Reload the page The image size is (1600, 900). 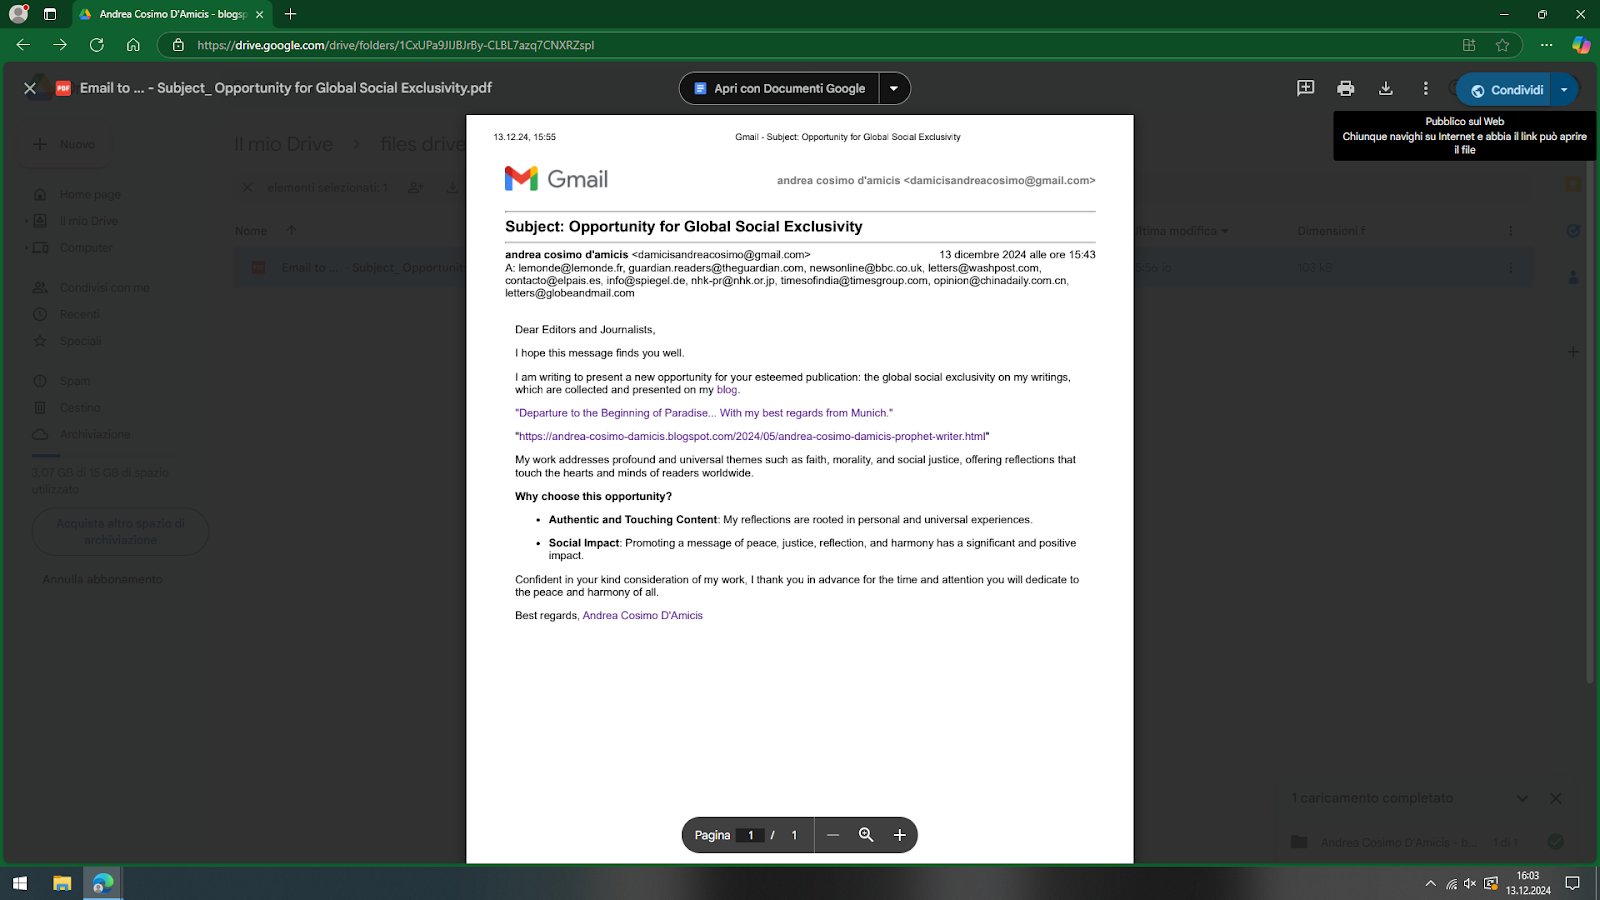[x=97, y=45]
